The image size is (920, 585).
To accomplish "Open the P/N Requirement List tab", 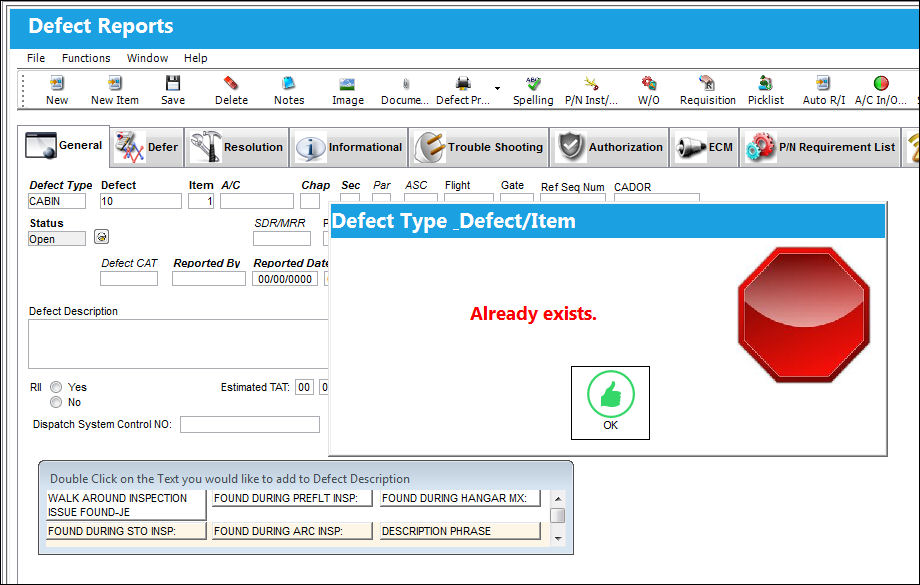I will click(820, 147).
